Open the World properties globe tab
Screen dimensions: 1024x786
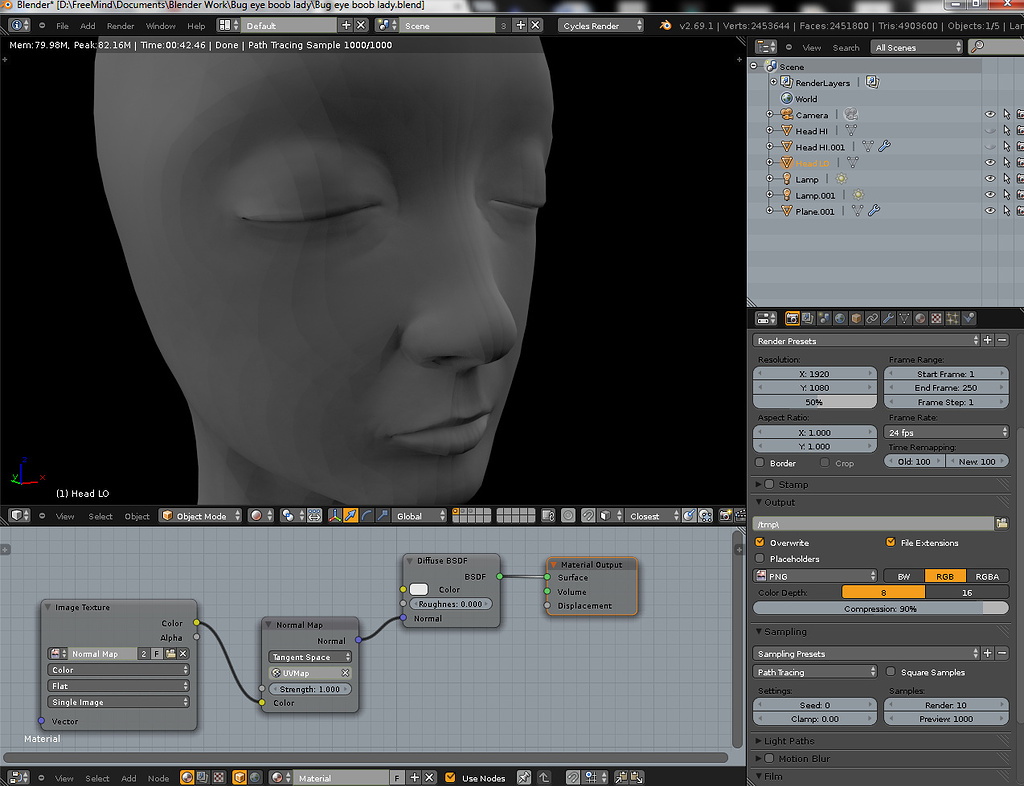[x=840, y=319]
